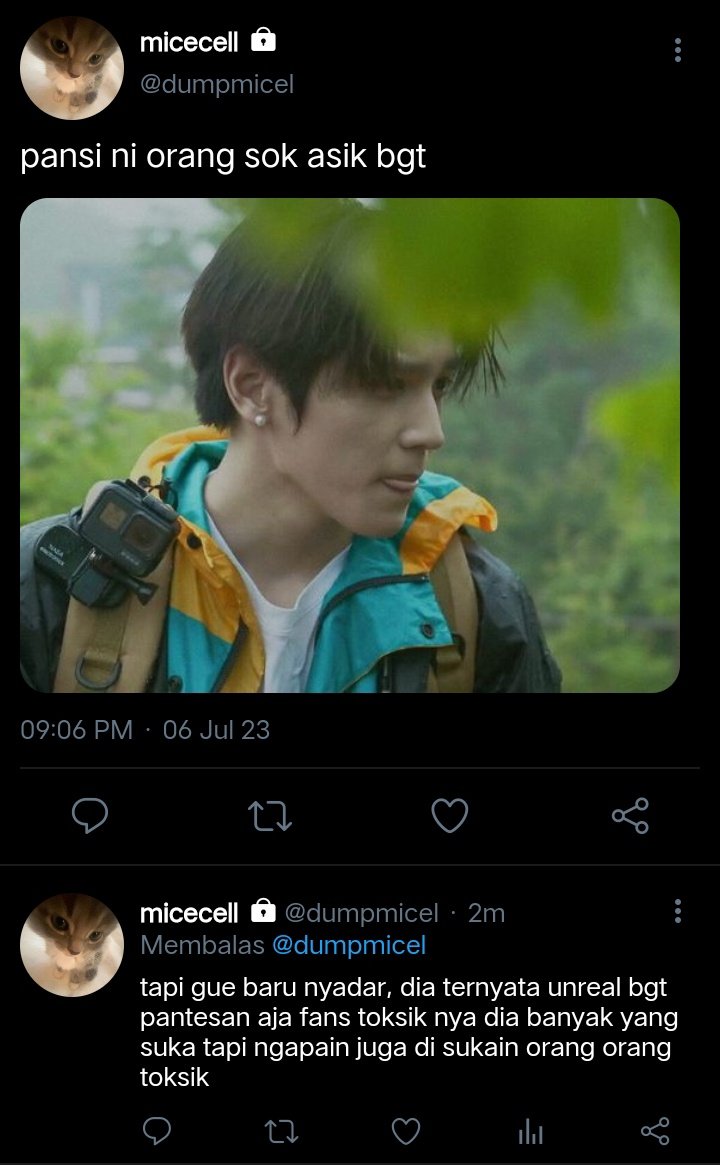Open micecell name on the reply tweet
The width and height of the screenshot is (720, 1165).
pos(189,913)
